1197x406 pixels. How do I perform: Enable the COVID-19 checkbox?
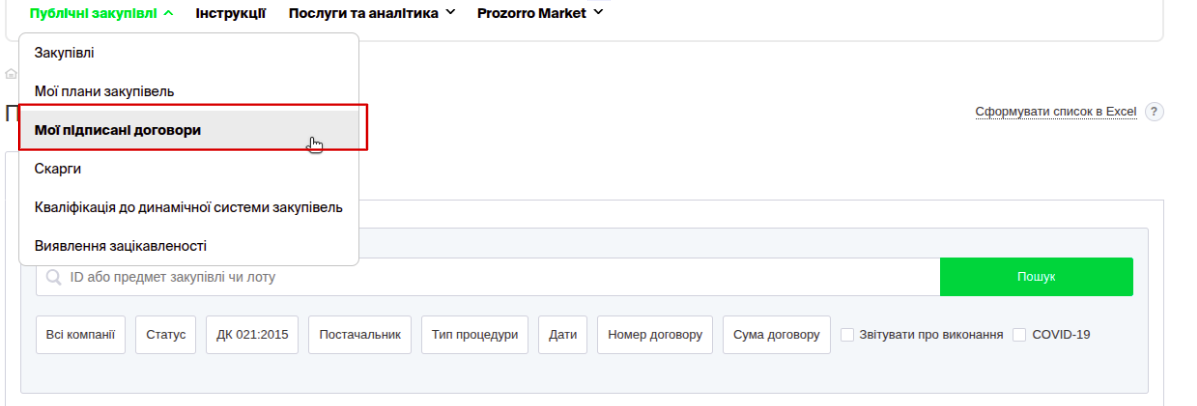pos(1020,335)
